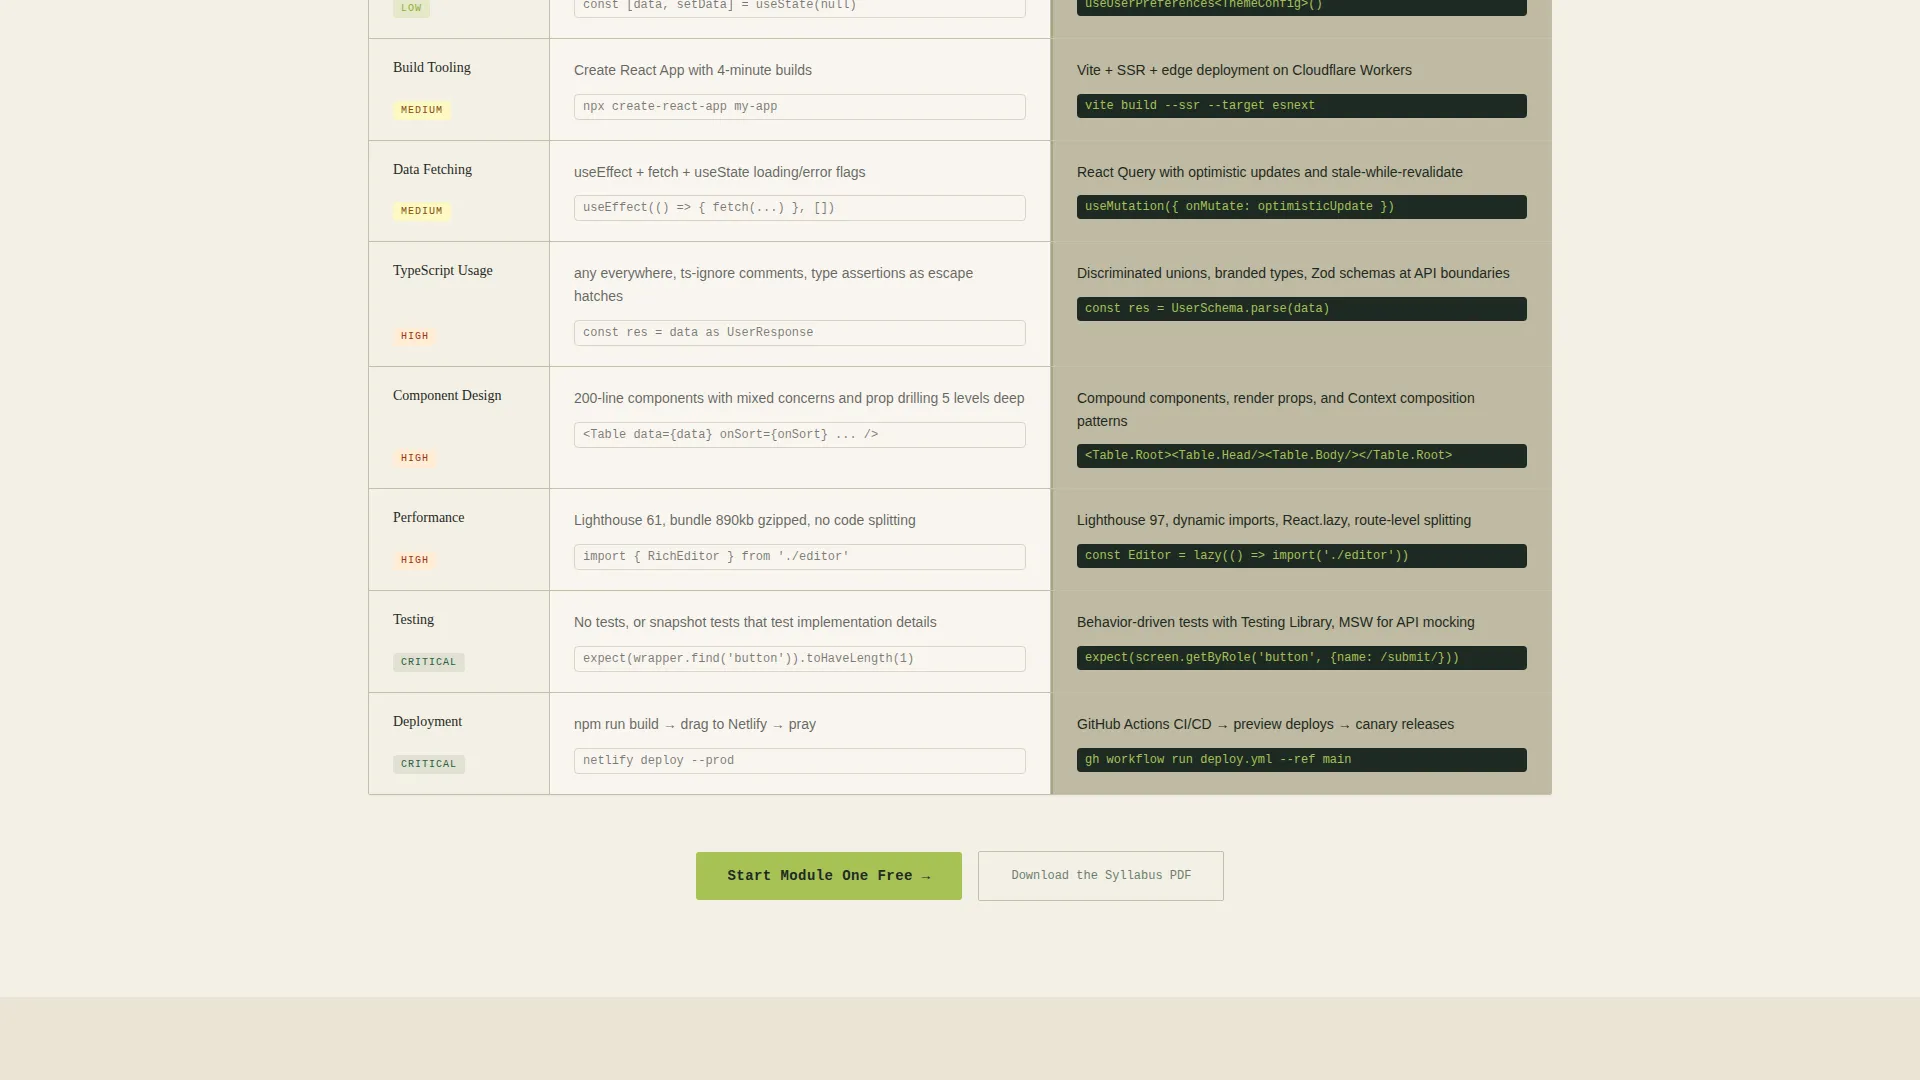This screenshot has height=1080, width=1920.
Task: Click Compound components, render props description
Action: point(1275,410)
